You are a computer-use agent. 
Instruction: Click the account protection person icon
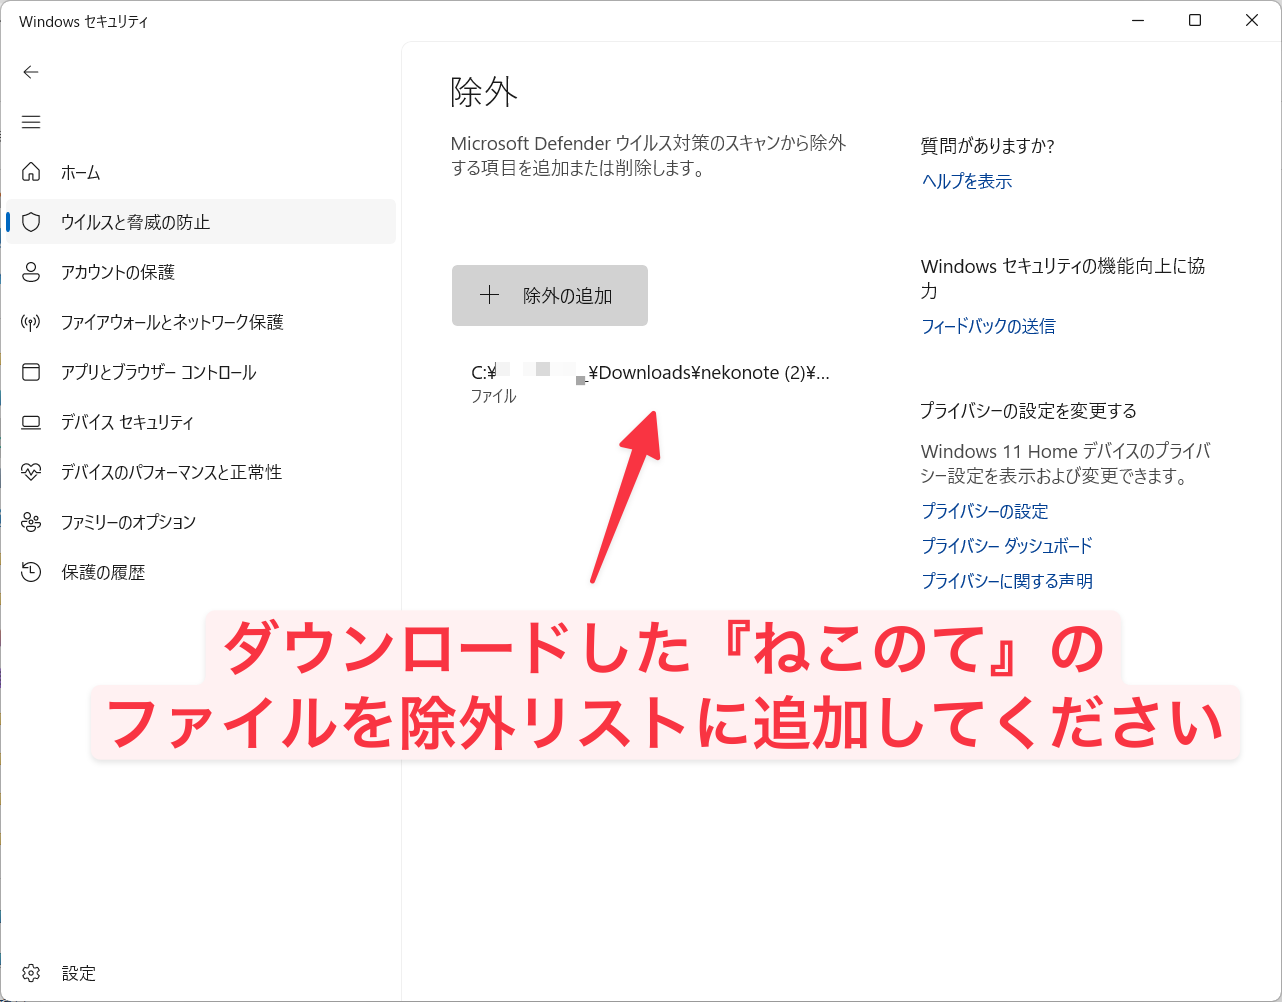pyautogui.click(x=31, y=272)
